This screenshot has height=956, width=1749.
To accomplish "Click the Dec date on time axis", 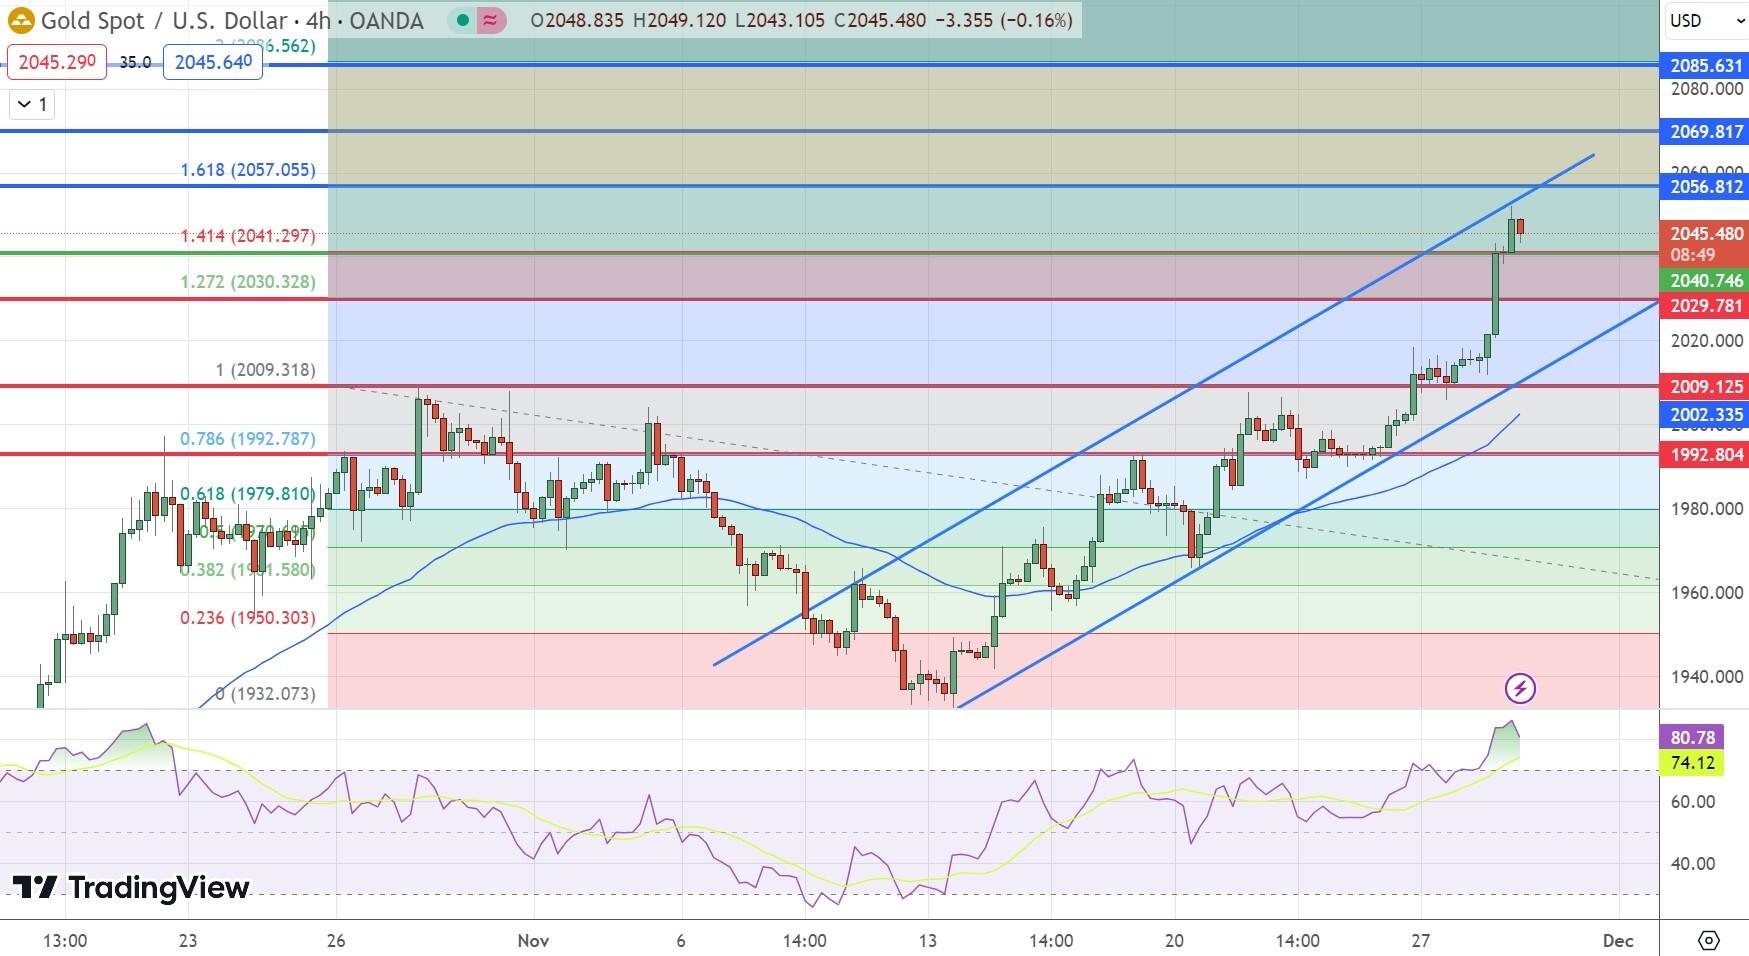I will (1618, 941).
